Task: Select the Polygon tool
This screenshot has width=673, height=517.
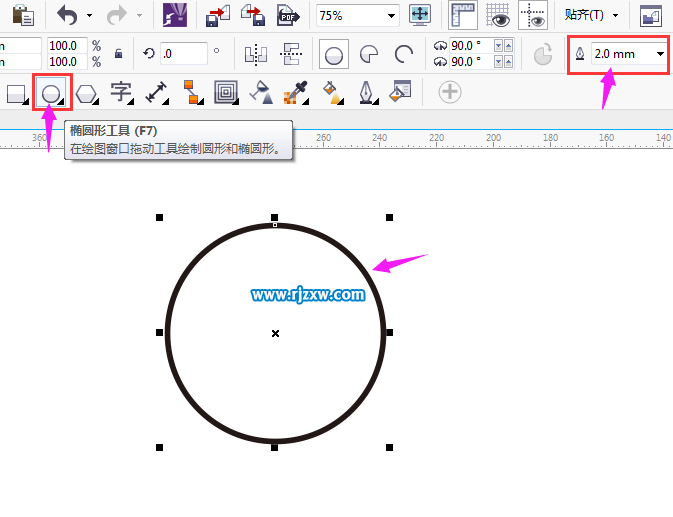Action: (x=87, y=94)
